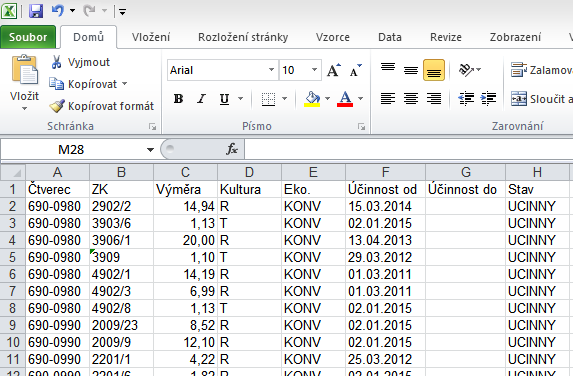This screenshot has height=376, width=573.
Task: Undo the last action
Action: tap(58, 11)
